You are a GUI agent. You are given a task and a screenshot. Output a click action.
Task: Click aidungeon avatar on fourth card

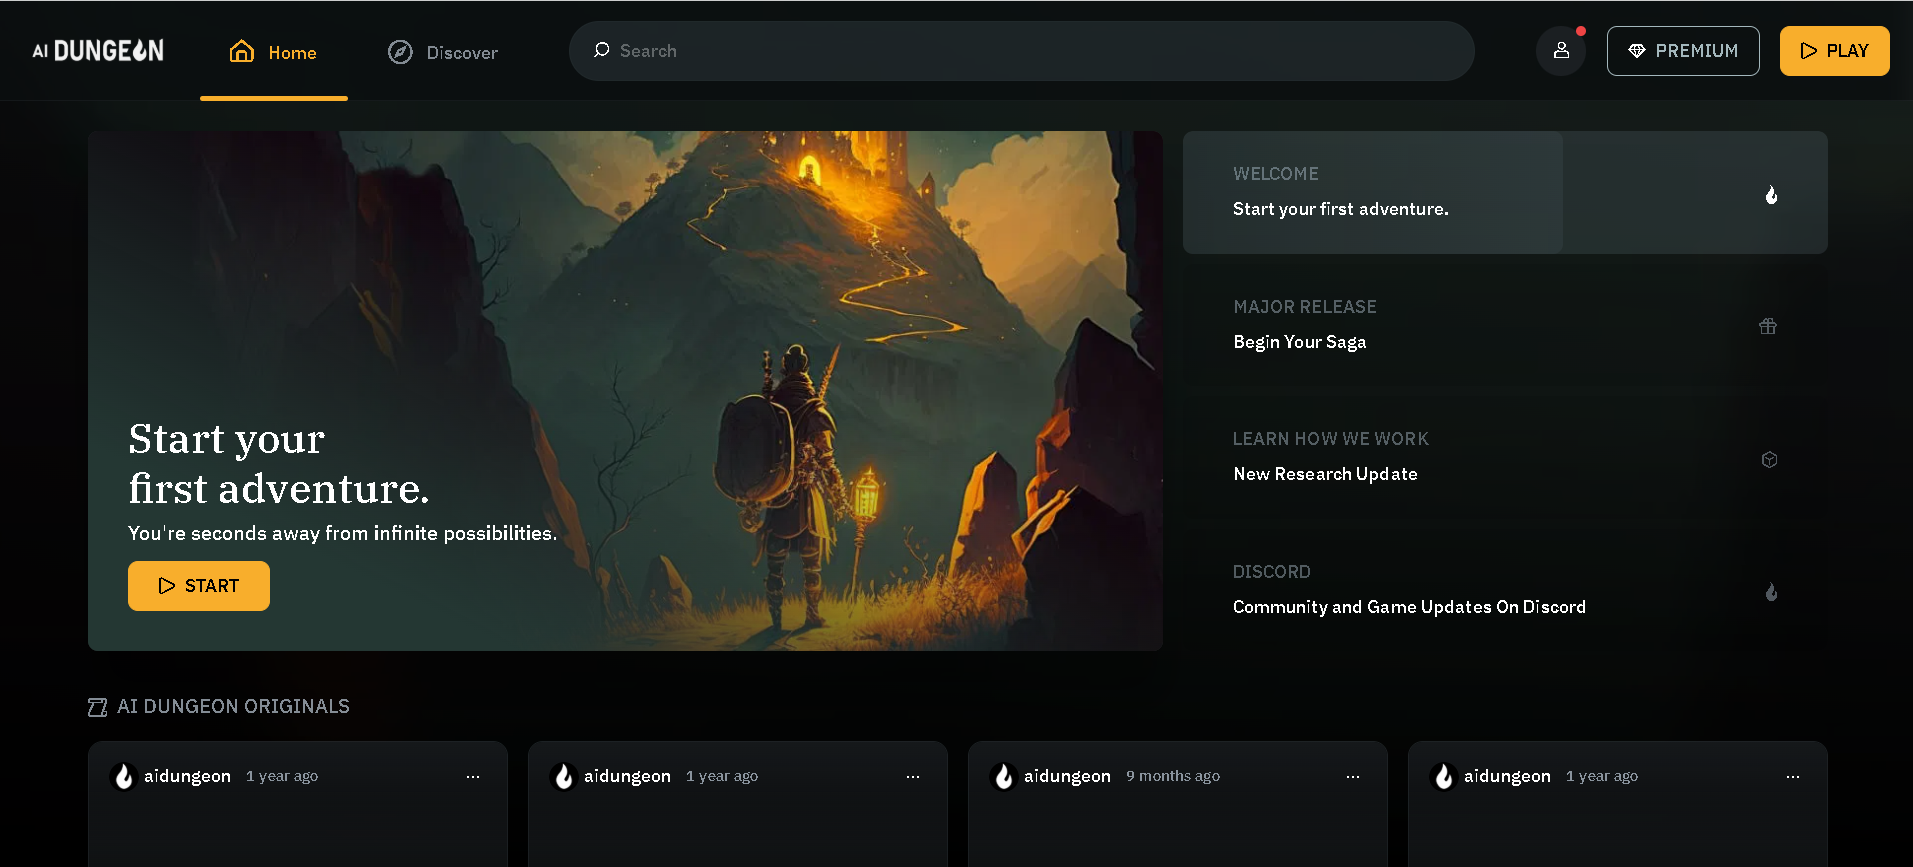click(x=1444, y=777)
